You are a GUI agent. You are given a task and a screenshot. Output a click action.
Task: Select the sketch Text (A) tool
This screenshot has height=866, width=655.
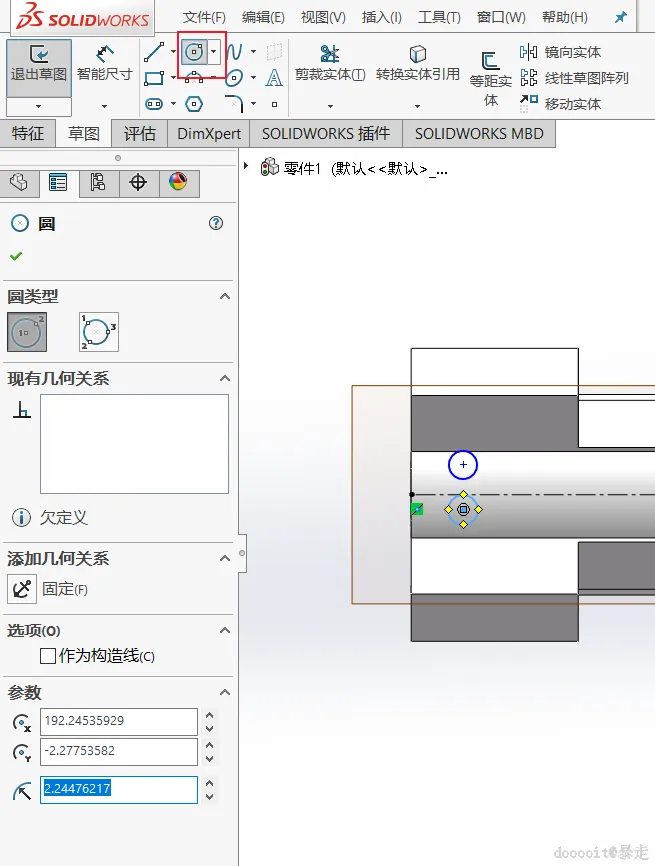(x=274, y=78)
